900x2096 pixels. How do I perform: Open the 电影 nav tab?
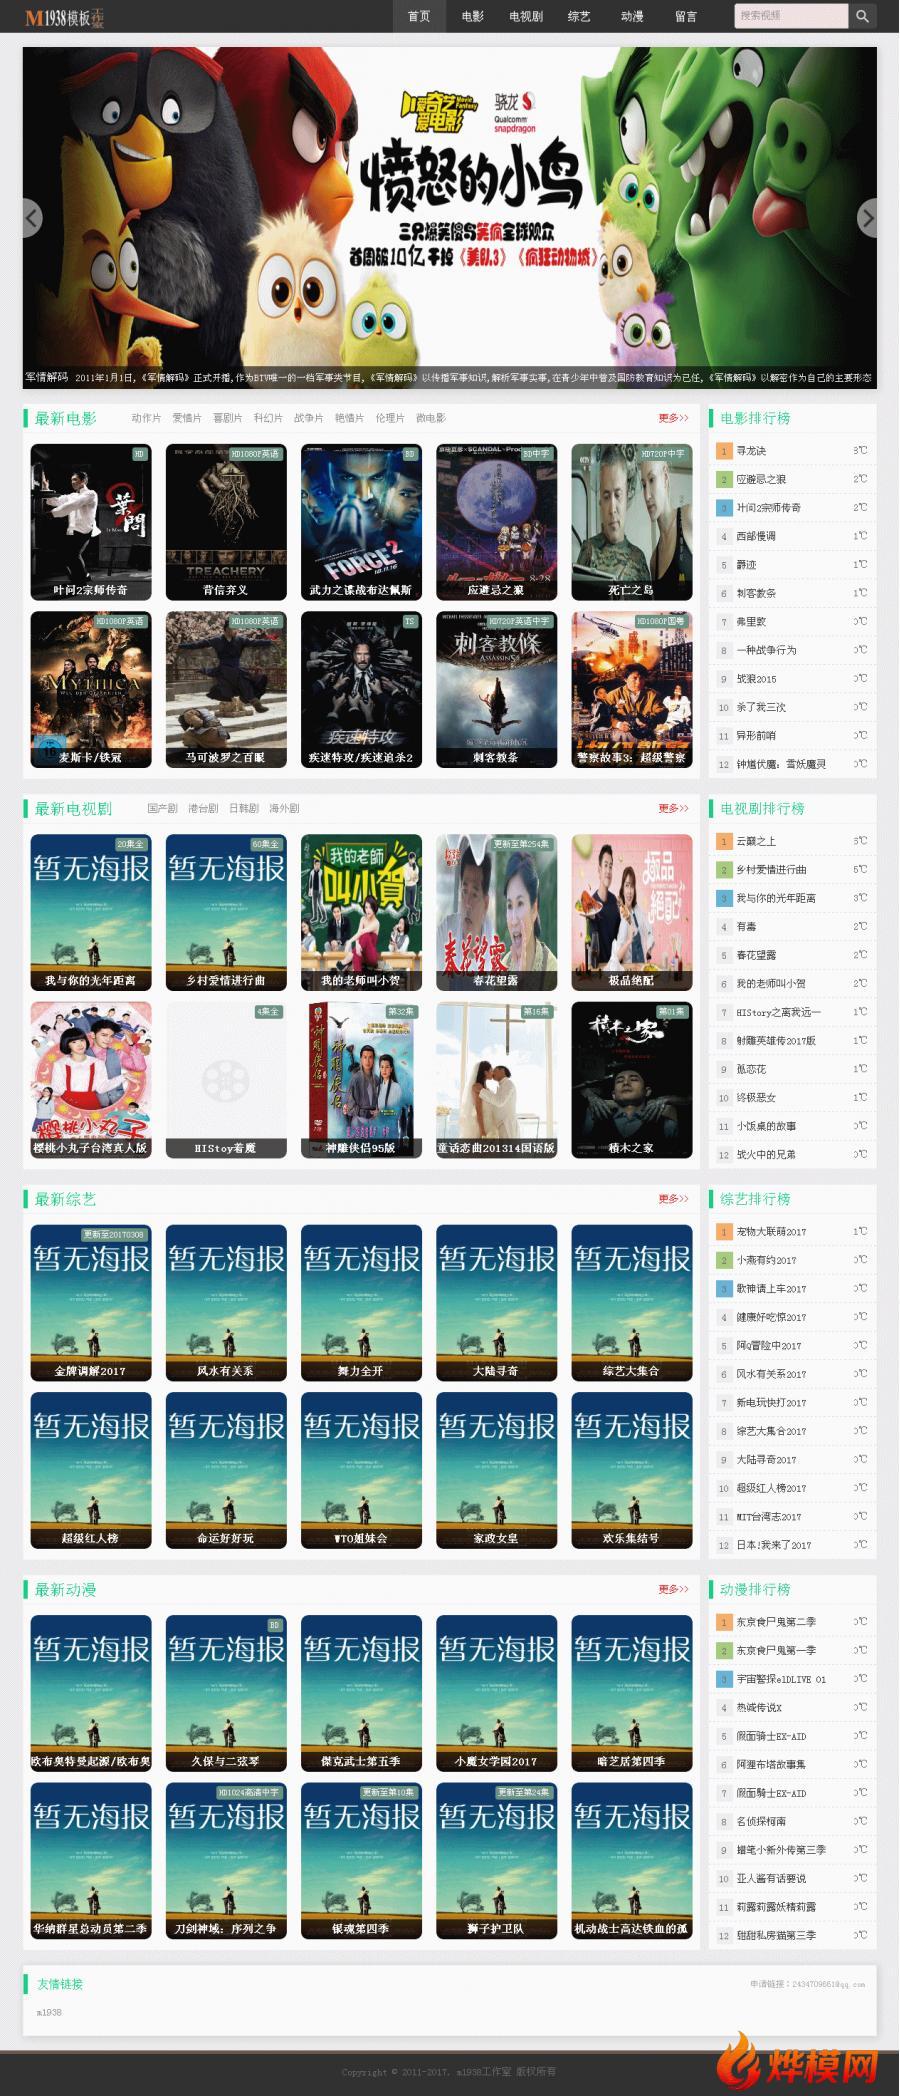473,16
